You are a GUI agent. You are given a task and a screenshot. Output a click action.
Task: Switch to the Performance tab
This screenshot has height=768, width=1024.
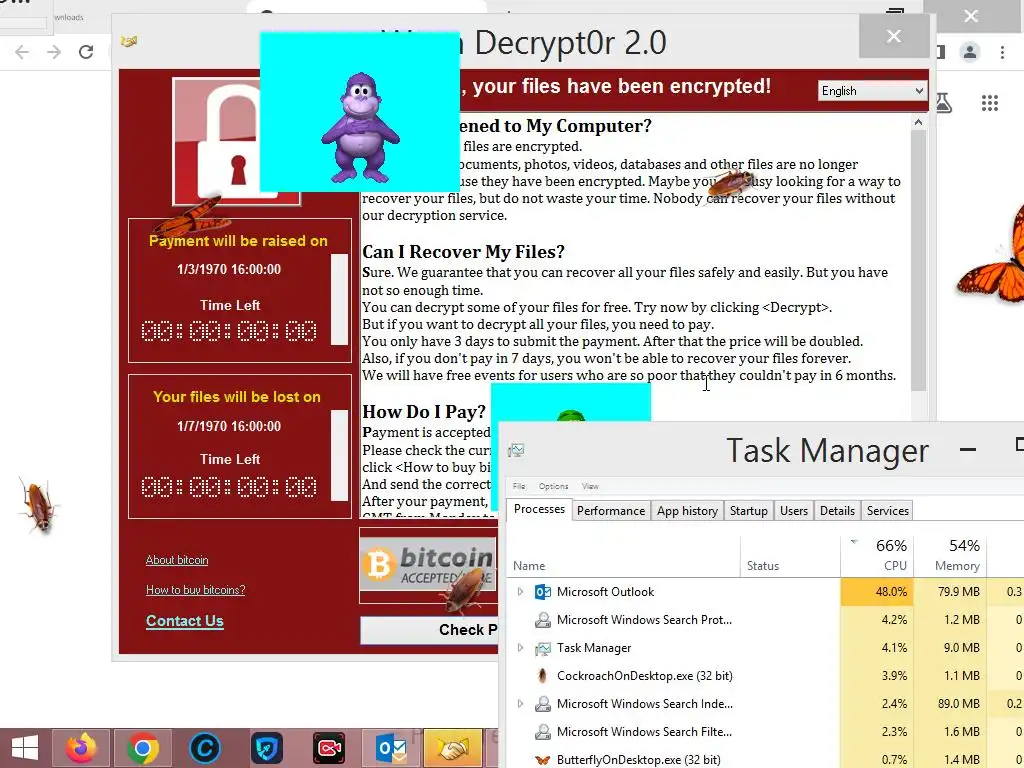point(611,511)
